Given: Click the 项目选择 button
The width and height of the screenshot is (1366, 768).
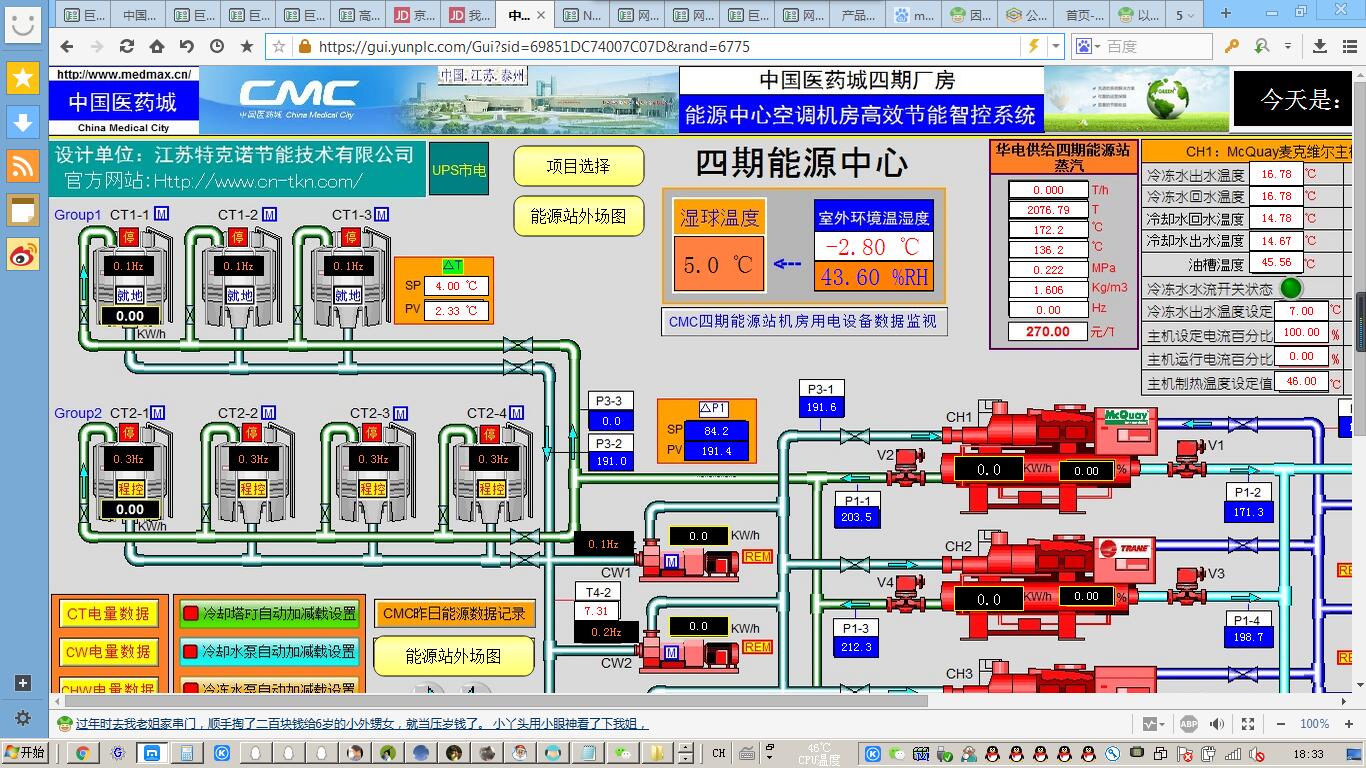Looking at the screenshot, I should [x=578, y=167].
